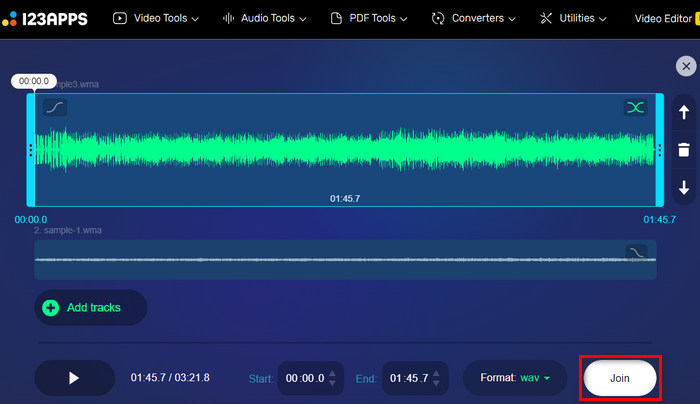Move the selected track up
This screenshot has height=404, width=700.
pyautogui.click(x=684, y=112)
